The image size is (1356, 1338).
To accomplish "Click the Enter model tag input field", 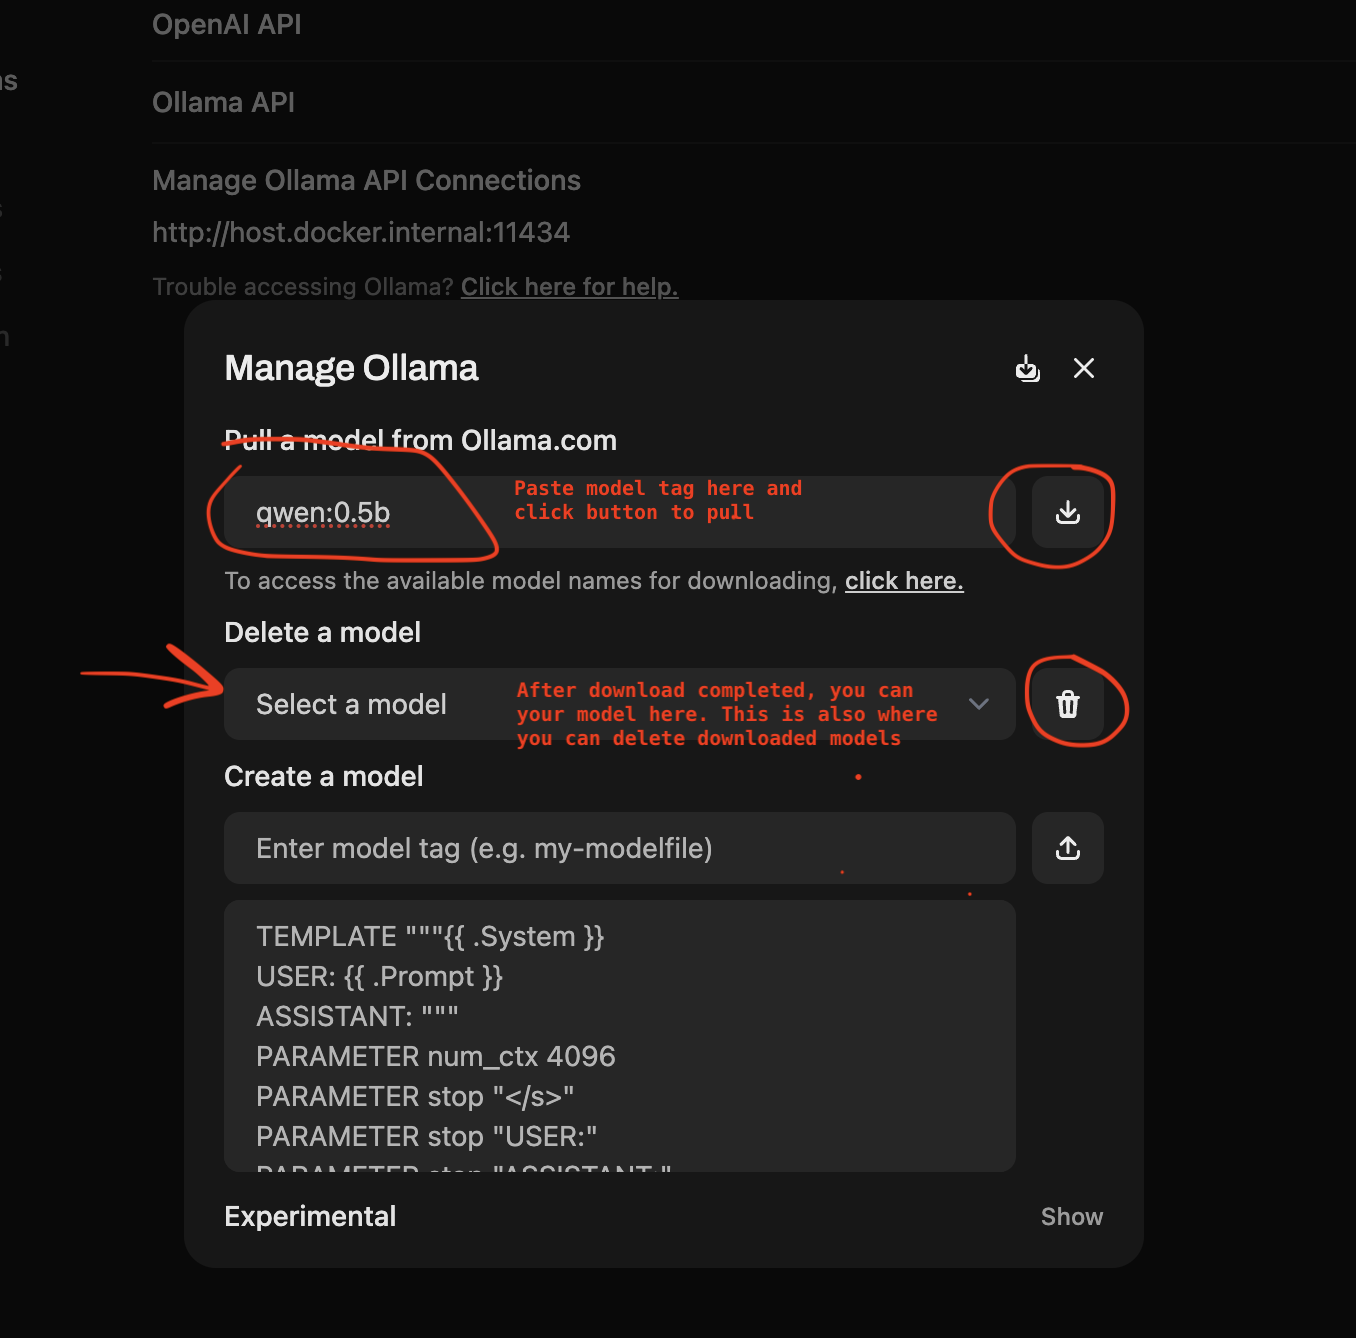I will click(x=620, y=848).
